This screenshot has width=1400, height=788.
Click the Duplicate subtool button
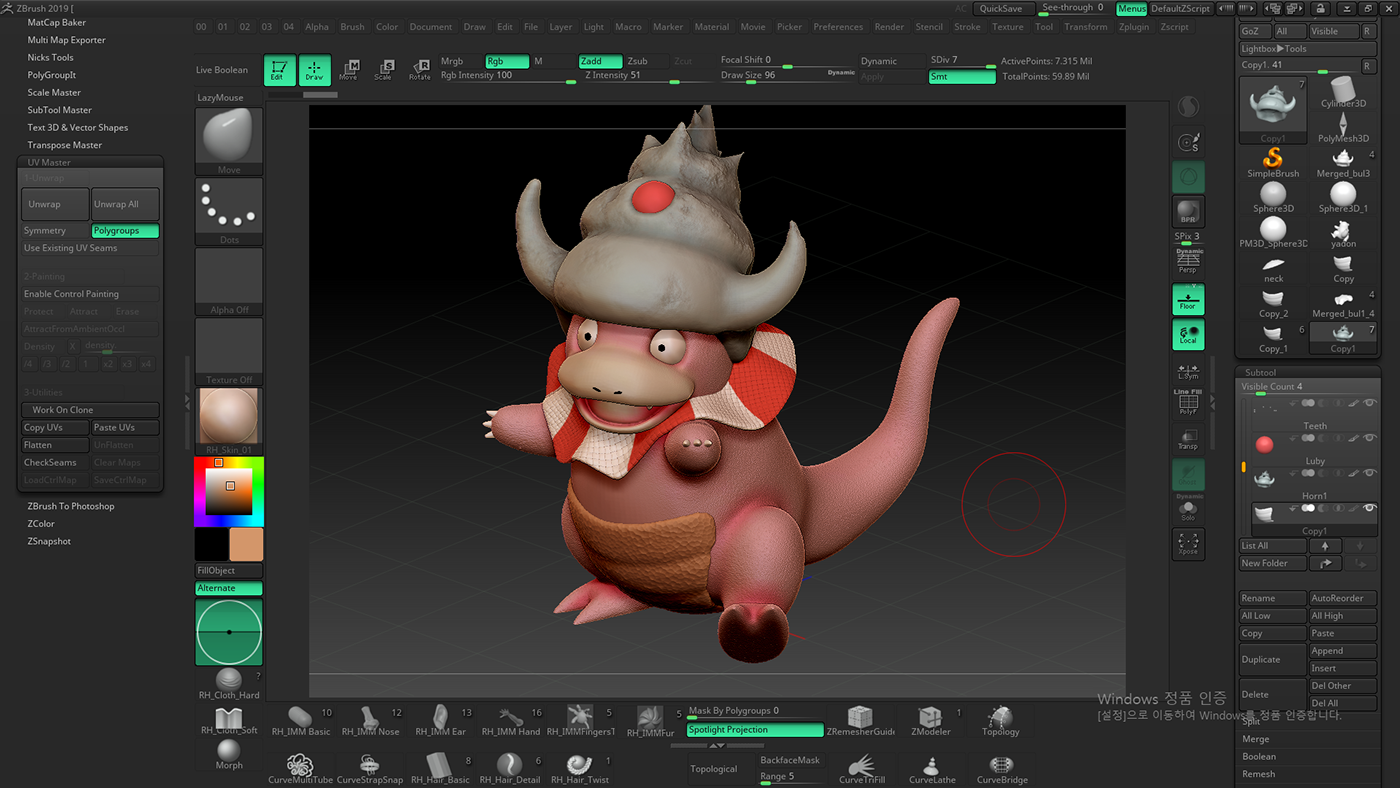coord(1273,659)
